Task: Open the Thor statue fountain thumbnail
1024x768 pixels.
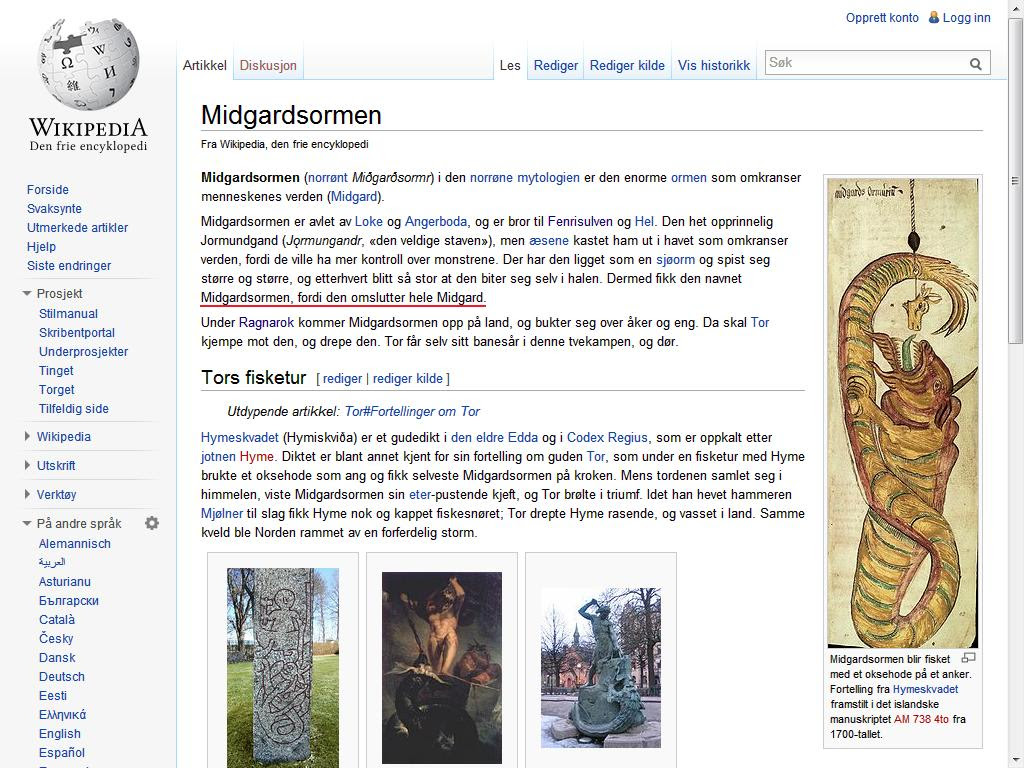Action: click(x=601, y=667)
